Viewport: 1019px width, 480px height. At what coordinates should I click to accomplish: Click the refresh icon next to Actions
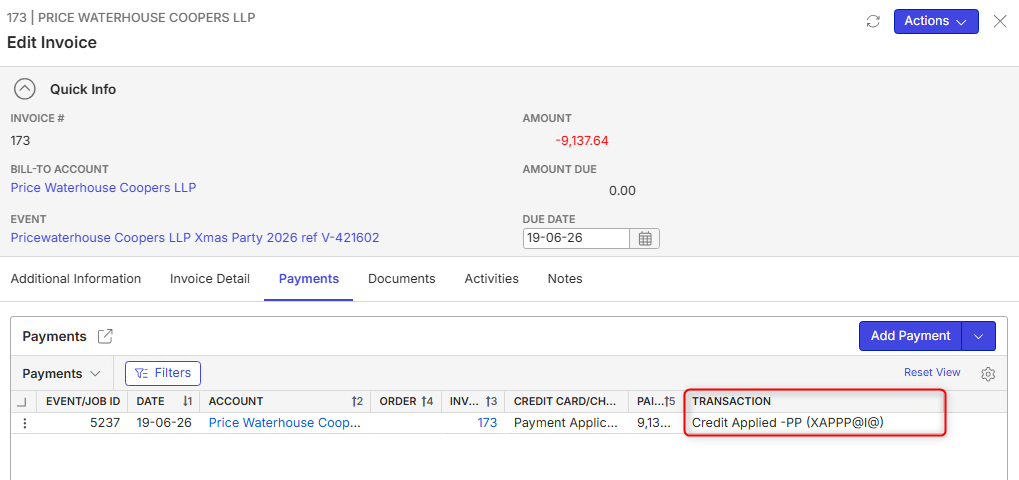(x=873, y=21)
